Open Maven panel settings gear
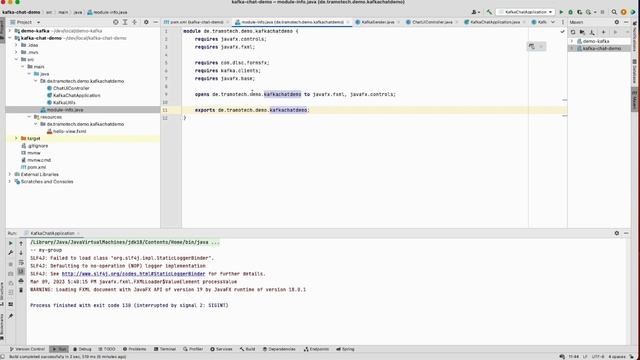 (616, 22)
